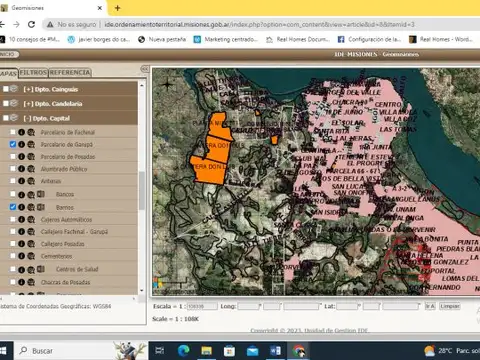Open info icon for Parcelario de Posadas

coord(21,156)
